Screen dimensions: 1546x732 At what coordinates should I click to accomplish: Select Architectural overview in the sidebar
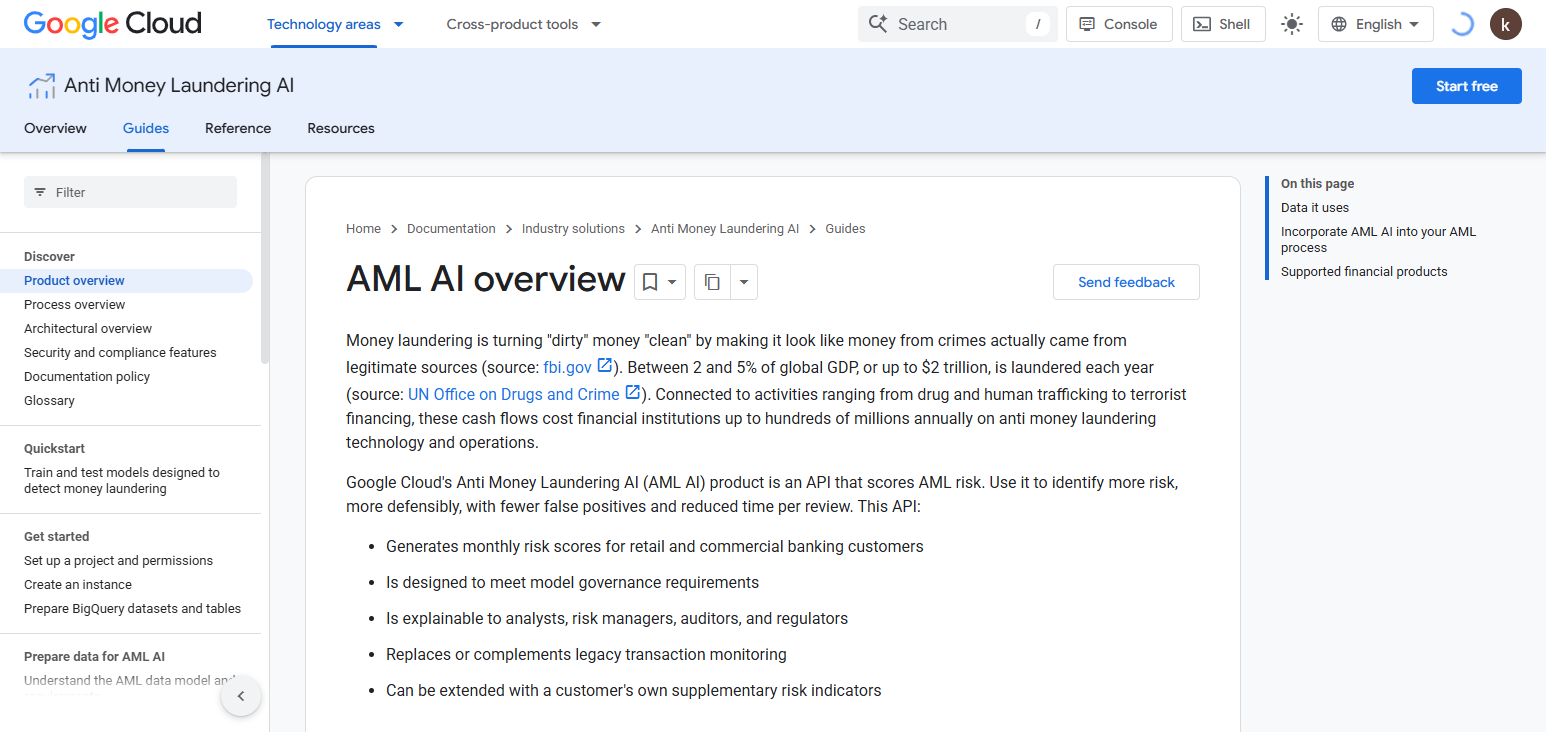click(x=88, y=329)
